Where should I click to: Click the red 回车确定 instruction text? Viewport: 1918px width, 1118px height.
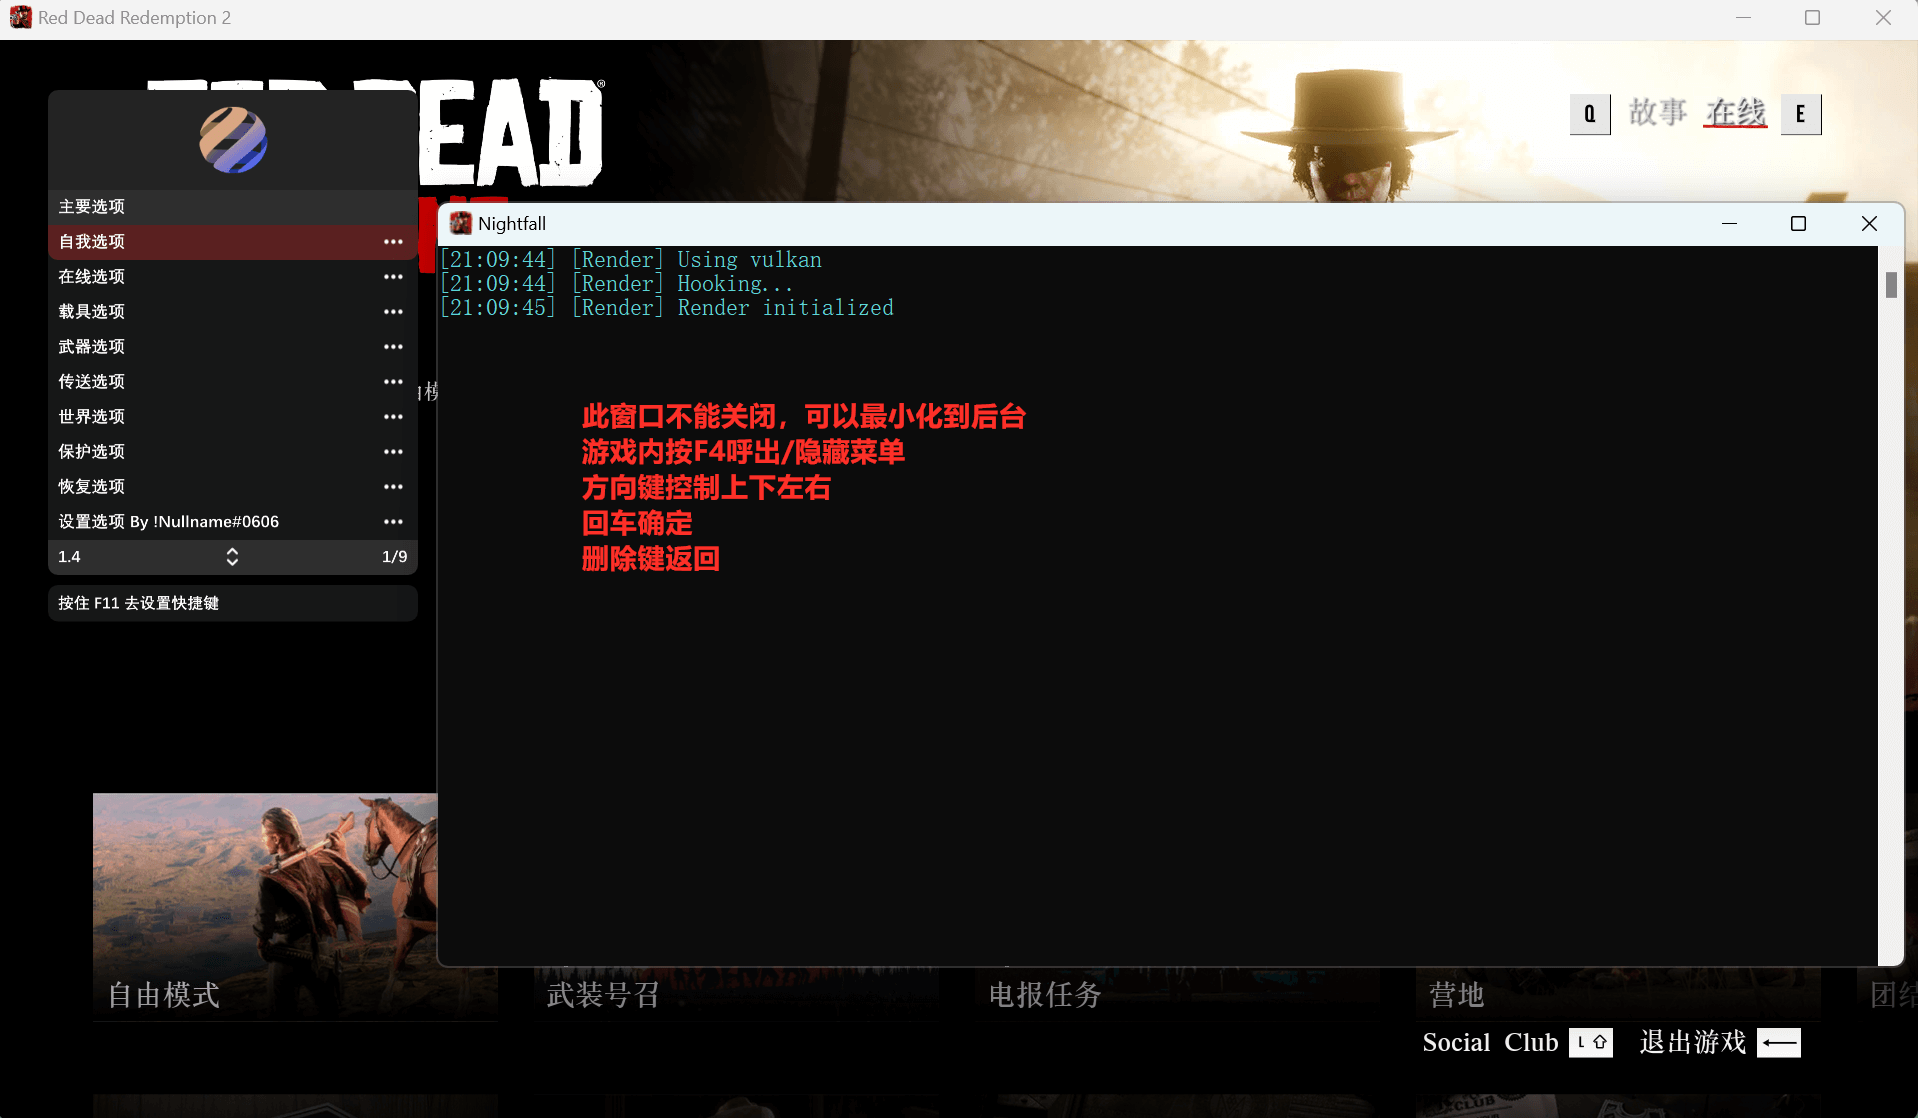click(x=637, y=523)
